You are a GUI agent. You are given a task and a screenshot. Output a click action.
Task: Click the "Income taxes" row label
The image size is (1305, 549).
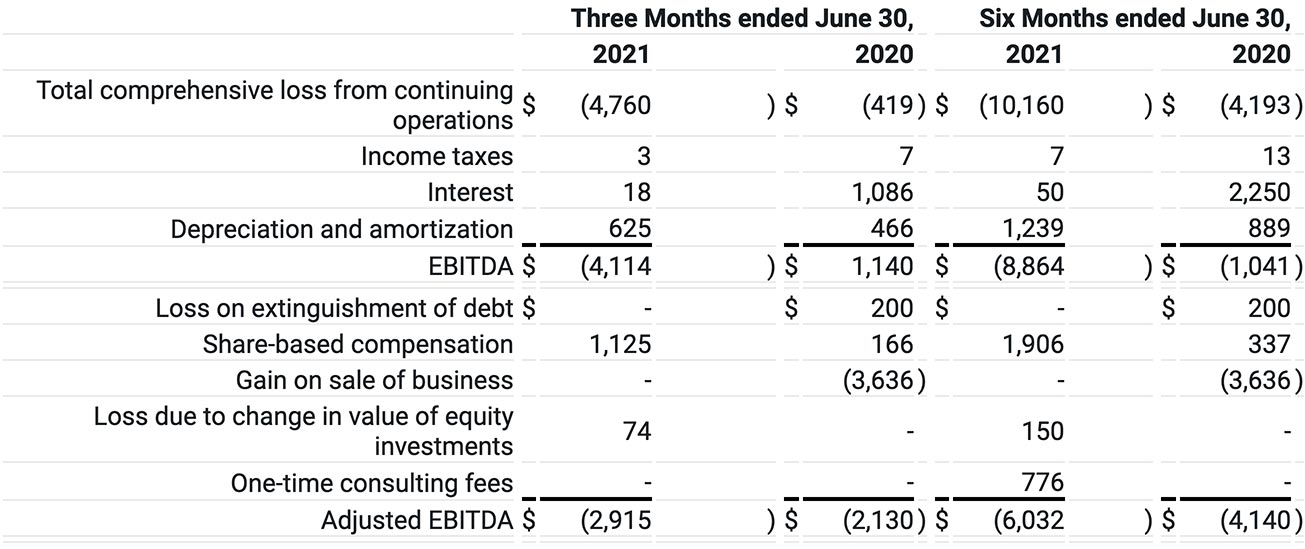click(x=437, y=156)
